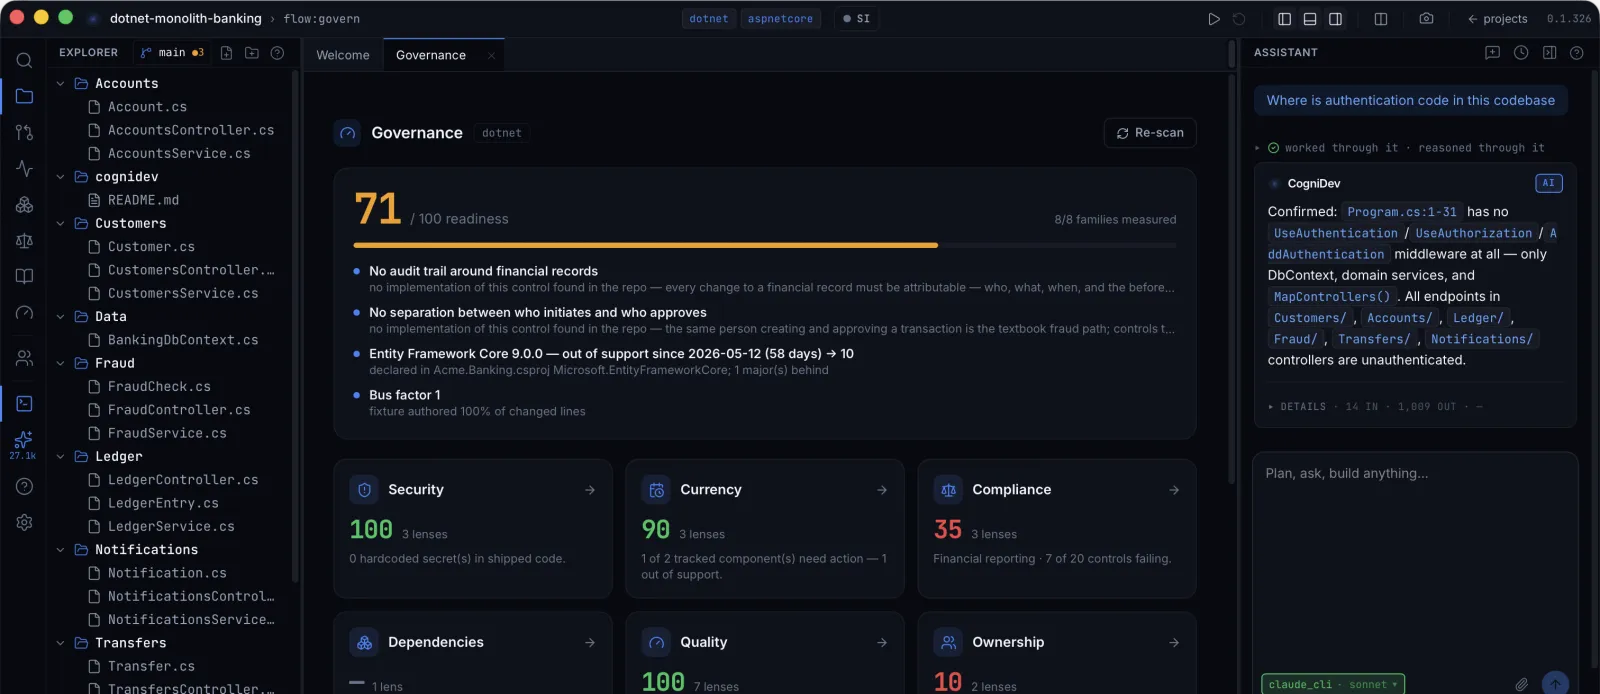Click the SI status pill in title bar
The height and width of the screenshot is (694, 1600).
pyautogui.click(x=856, y=19)
